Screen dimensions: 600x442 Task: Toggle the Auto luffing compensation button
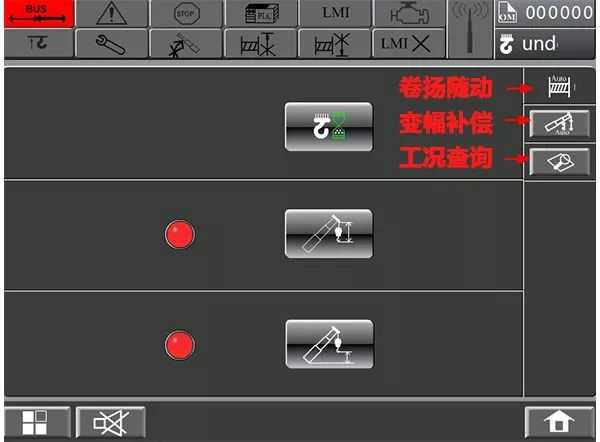tap(559, 124)
